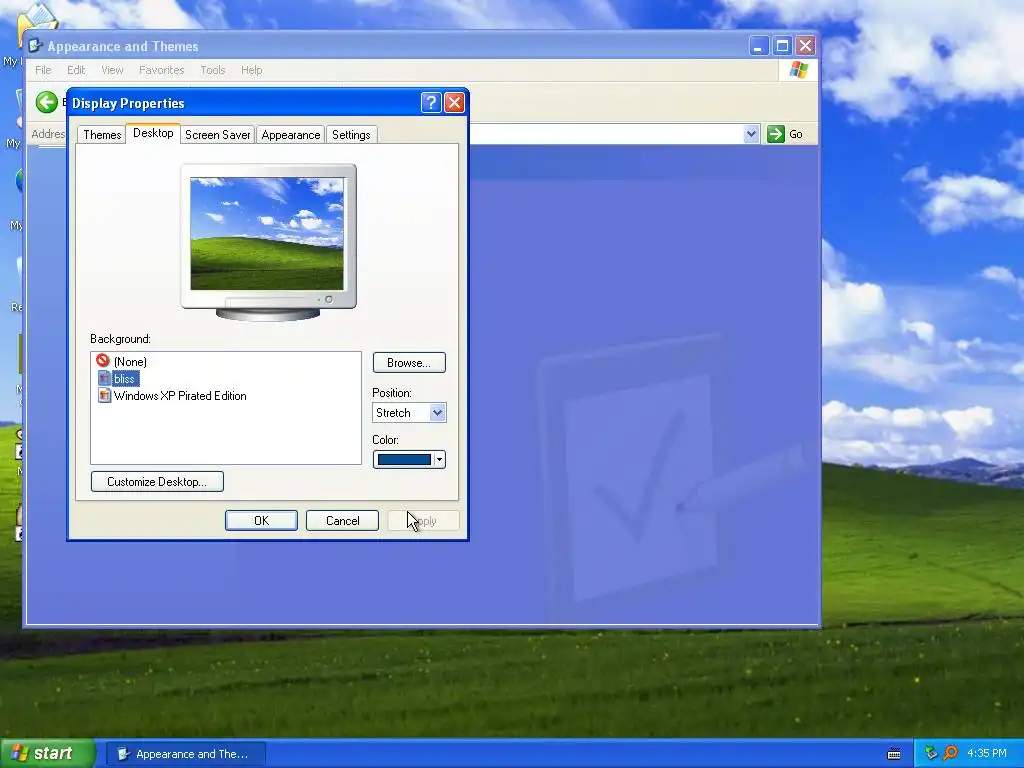The width and height of the screenshot is (1024, 768).
Task: Maximize the Appearance and Themes window
Action: point(782,46)
